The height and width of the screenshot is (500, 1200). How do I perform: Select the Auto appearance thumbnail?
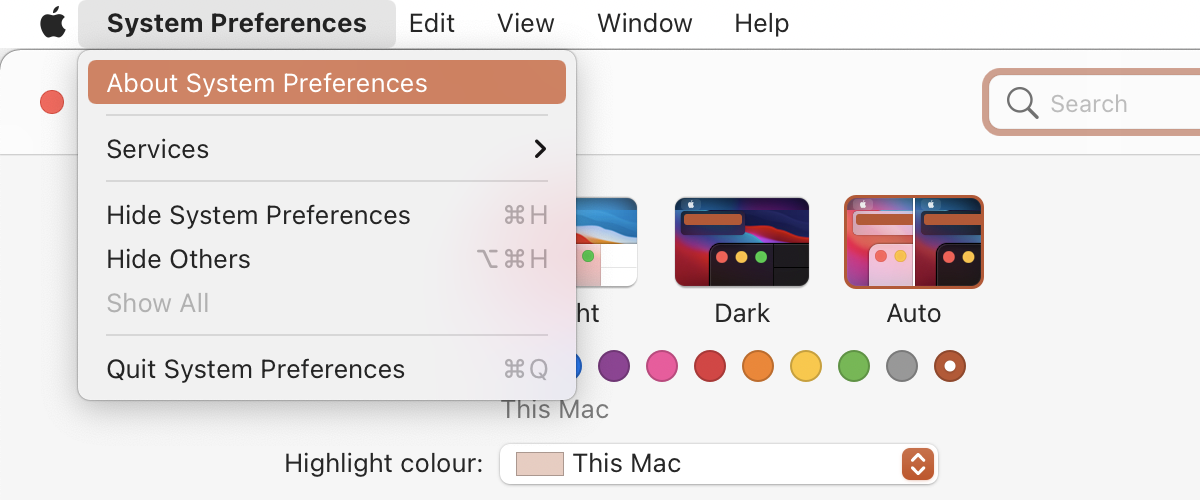pyautogui.click(x=914, y=242)
